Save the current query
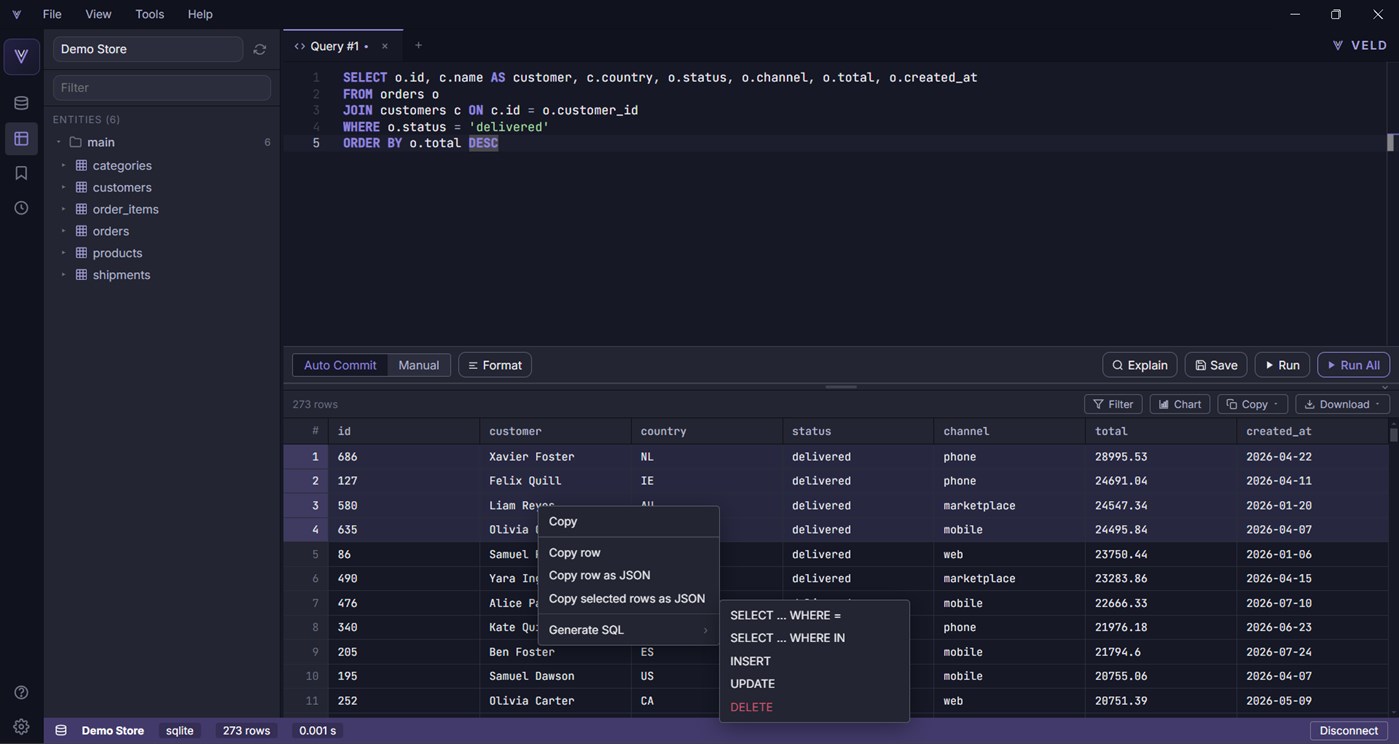The image size is (1399, 744). 1216,365
